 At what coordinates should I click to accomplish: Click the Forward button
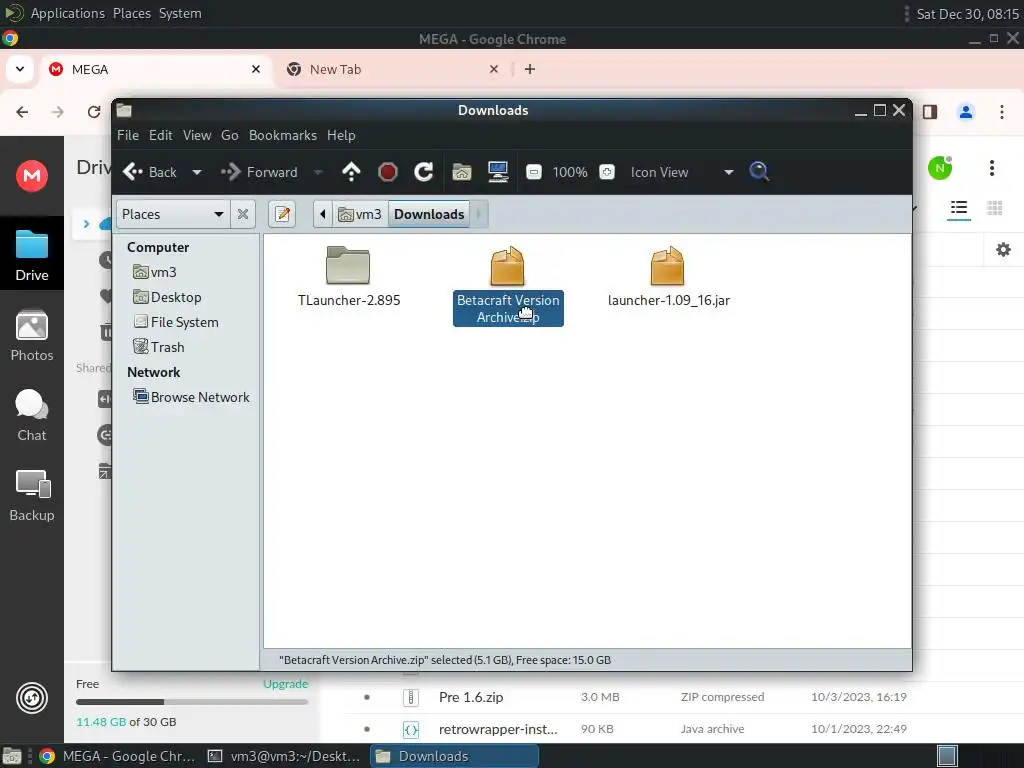point(260,172)
